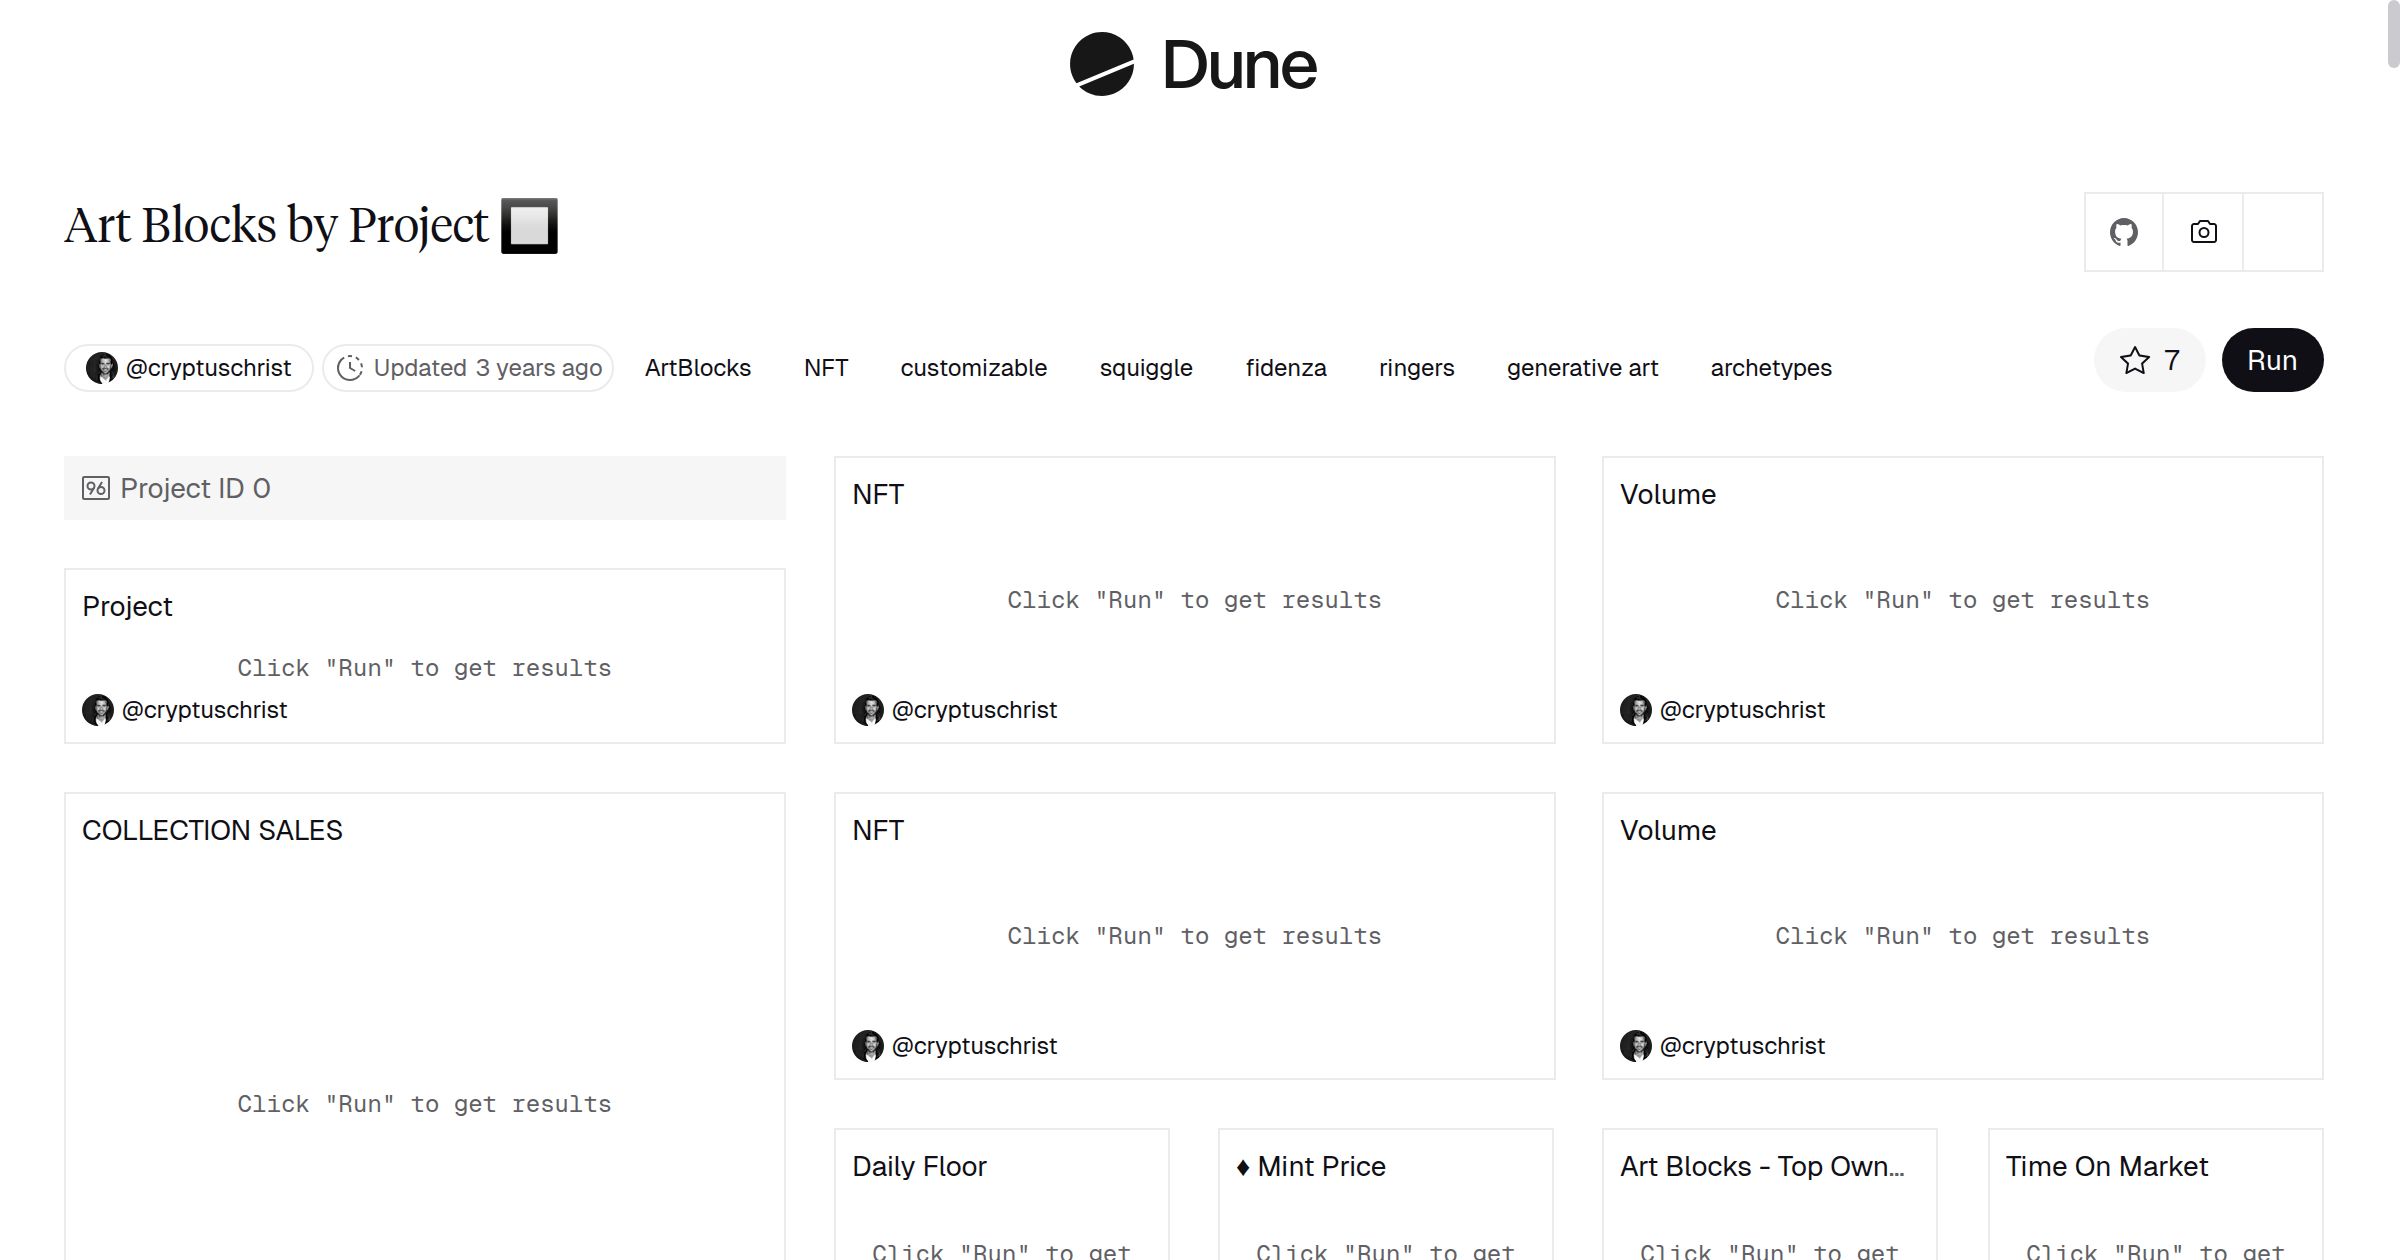Open the Daily Floor panel title
Viewport: 2400px width, 1260px height.
click(x=919, y=1166)
